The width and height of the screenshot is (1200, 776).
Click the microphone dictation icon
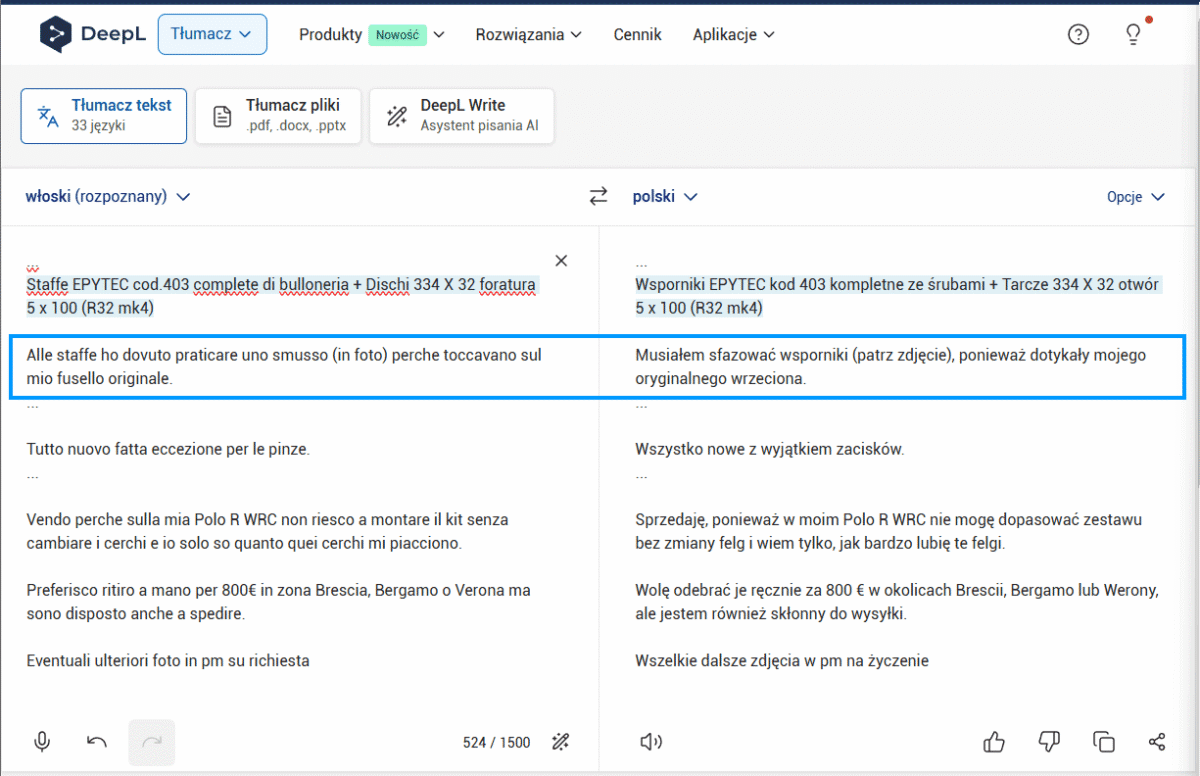[x=42, y=742]
